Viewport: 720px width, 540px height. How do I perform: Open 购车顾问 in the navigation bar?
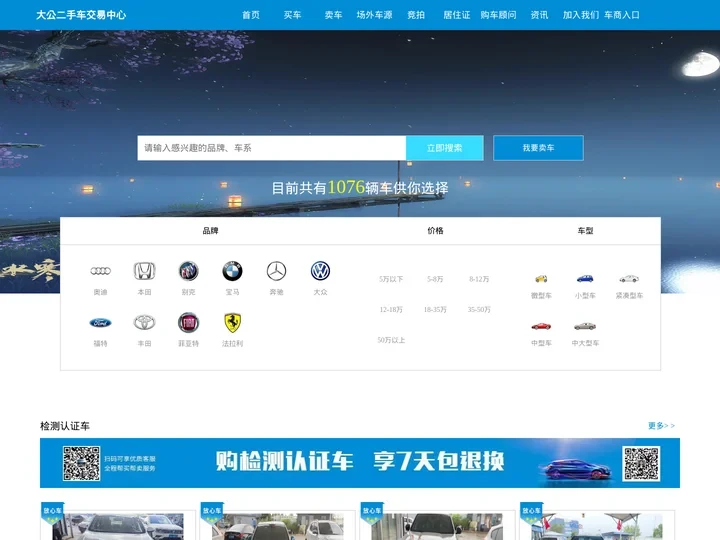coord(498,15)
